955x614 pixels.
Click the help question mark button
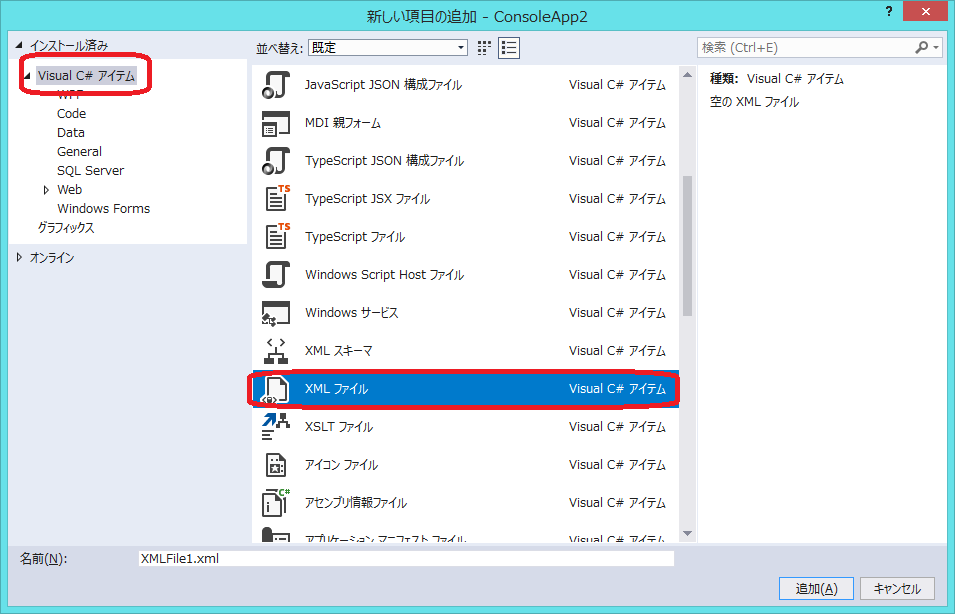[x=889, y=12]
